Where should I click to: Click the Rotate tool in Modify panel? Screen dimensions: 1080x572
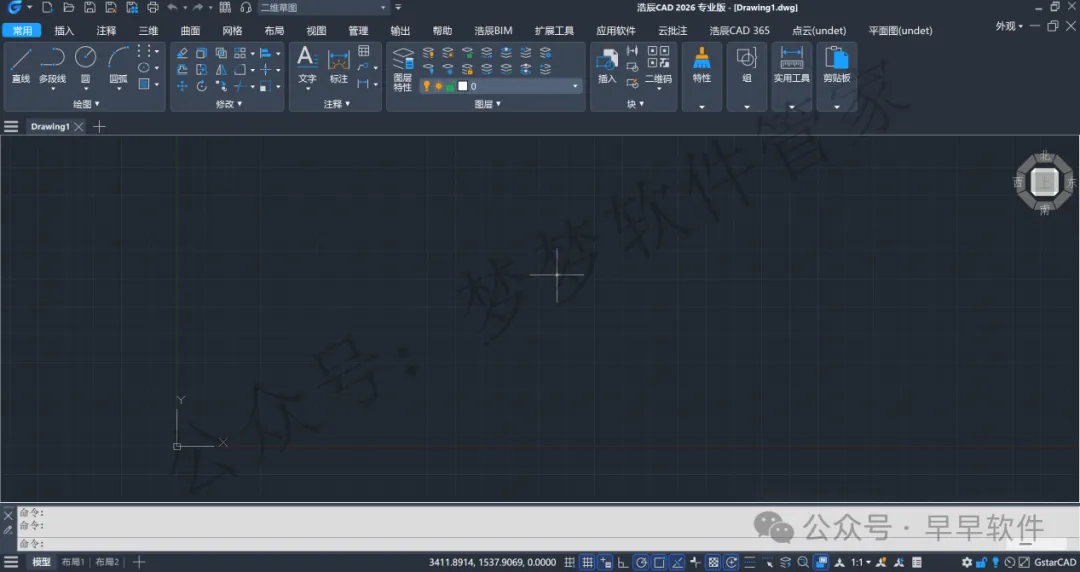[x=201, y=86]
